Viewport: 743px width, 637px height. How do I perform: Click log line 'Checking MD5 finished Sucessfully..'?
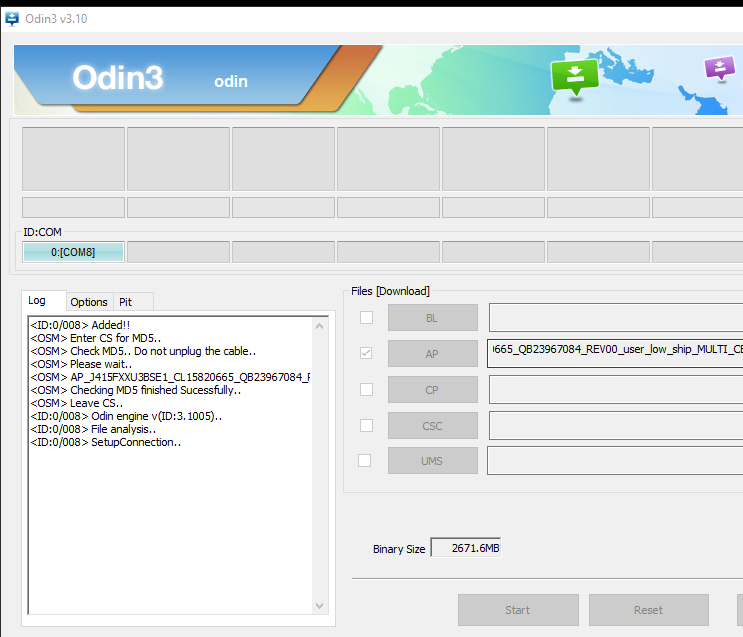pyautogui.click(x=136, y=390)
